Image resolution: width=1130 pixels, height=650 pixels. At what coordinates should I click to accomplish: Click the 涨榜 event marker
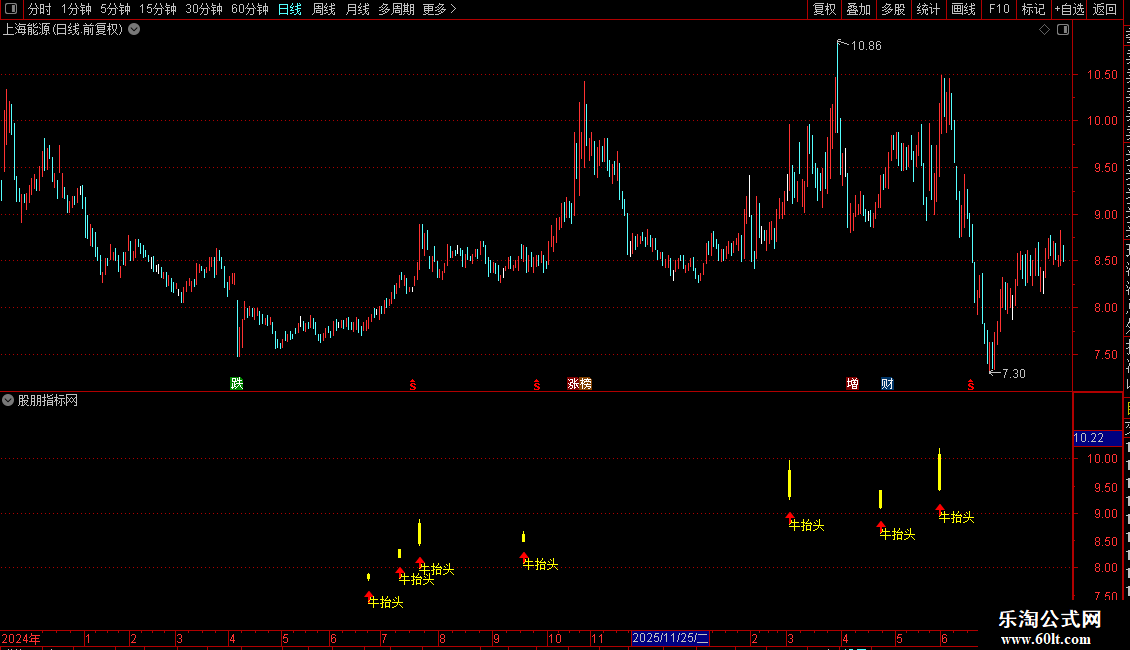click(x=579, y=383)
